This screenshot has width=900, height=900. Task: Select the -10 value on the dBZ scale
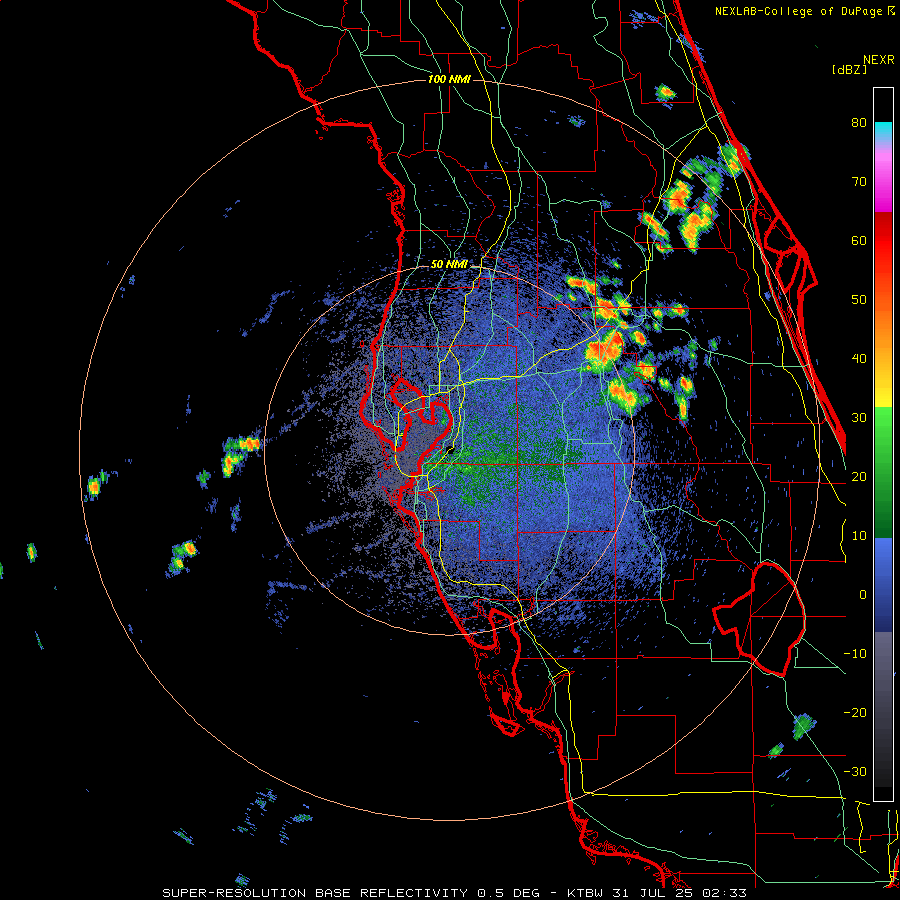tap(855, 654)
